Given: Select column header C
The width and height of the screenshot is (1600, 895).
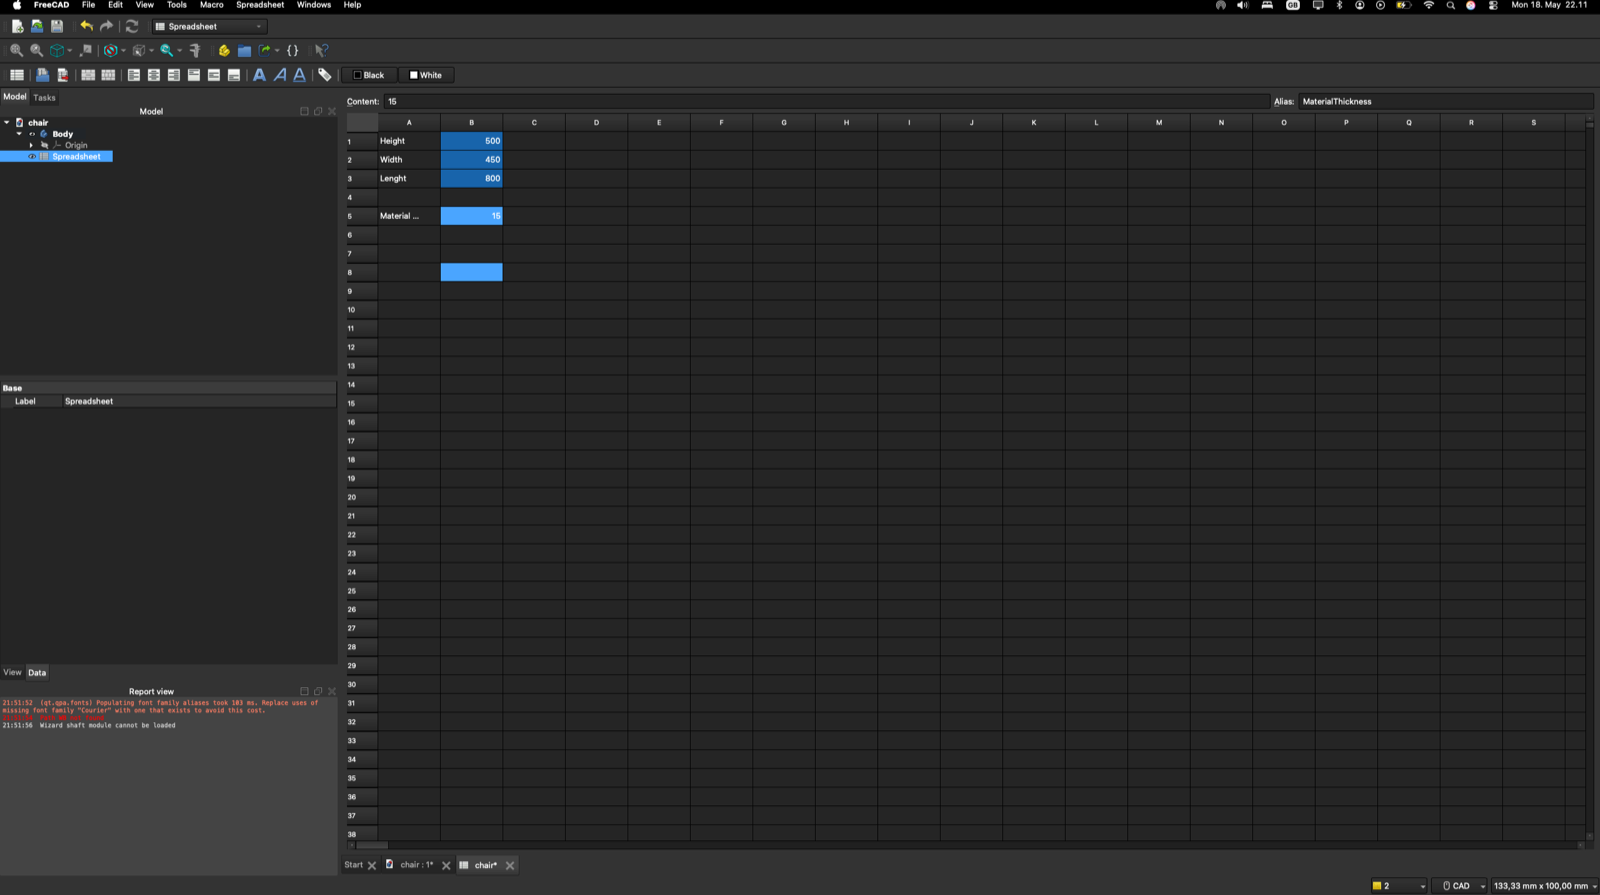Looking at the screenshot, I should click(x=534, y=122).
